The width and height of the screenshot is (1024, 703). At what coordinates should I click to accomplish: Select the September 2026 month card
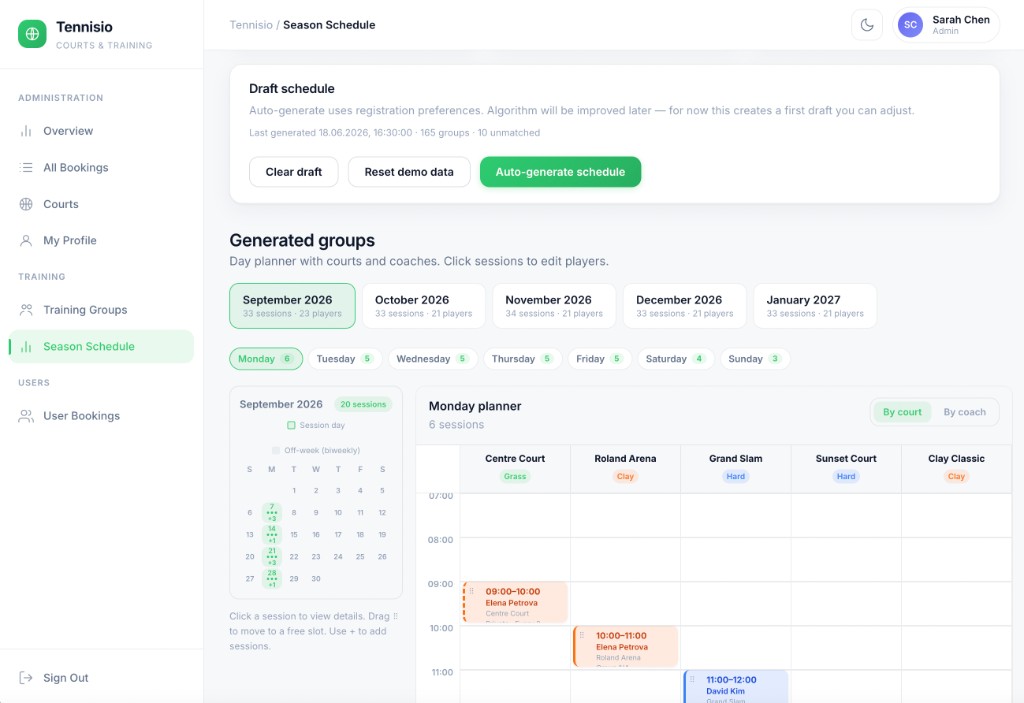(x=293, y=306)
